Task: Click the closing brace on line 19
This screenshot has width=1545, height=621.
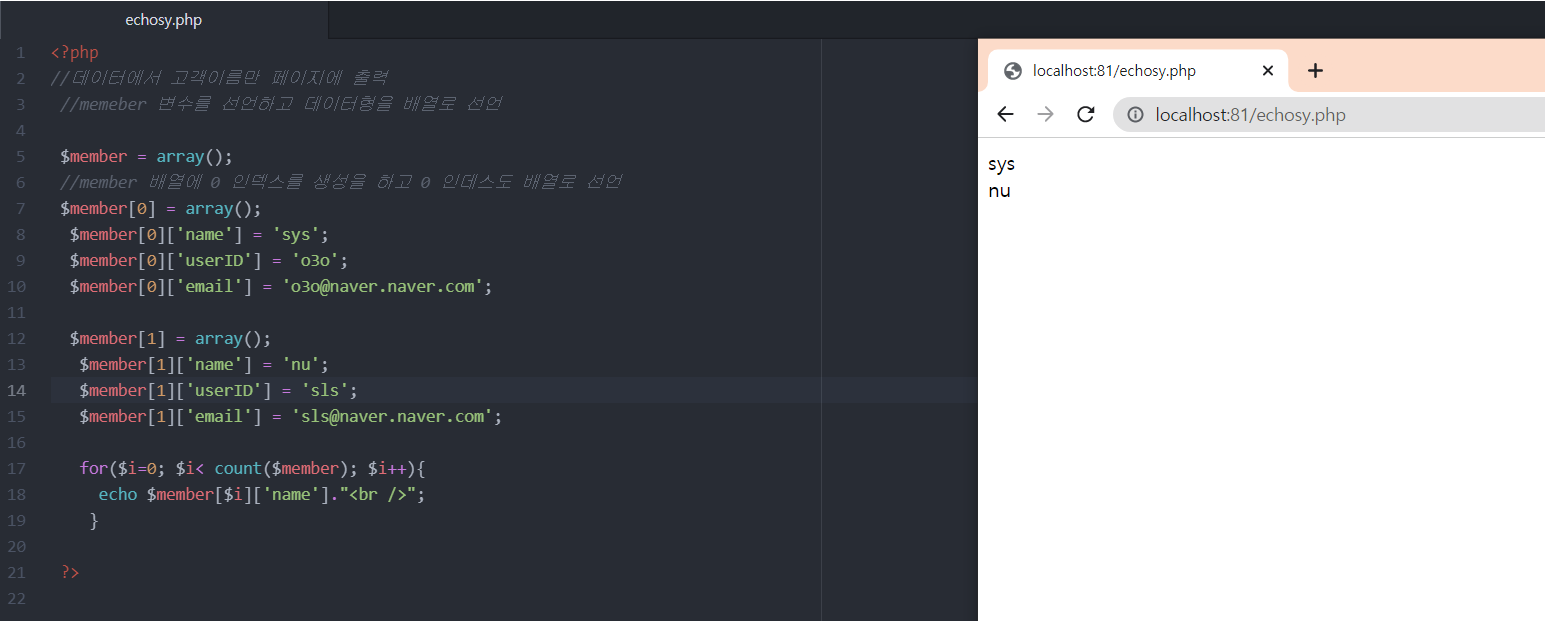Action: [94, 520]
